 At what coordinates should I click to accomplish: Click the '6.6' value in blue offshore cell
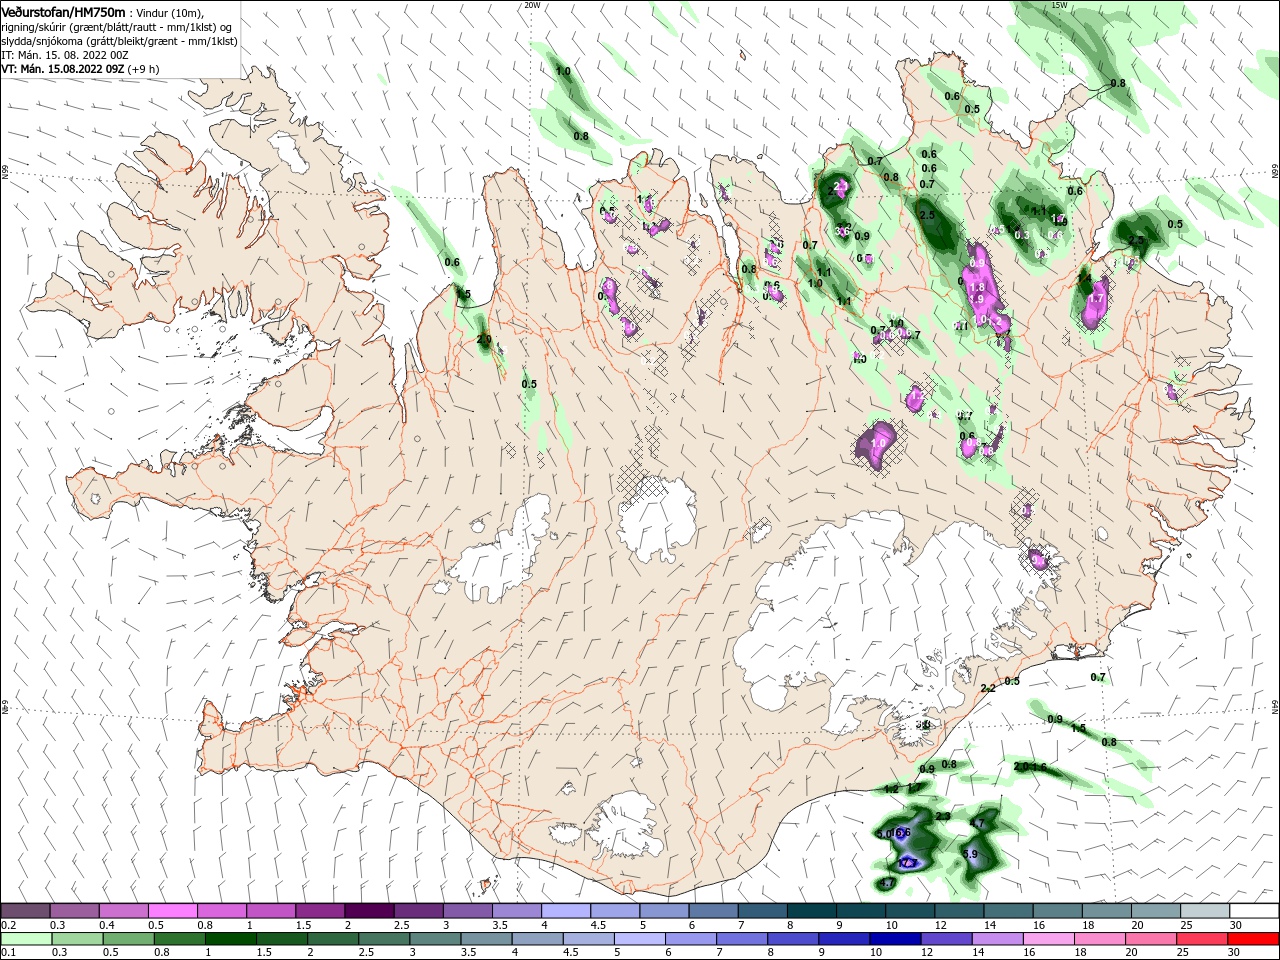(x=902, y=833)
